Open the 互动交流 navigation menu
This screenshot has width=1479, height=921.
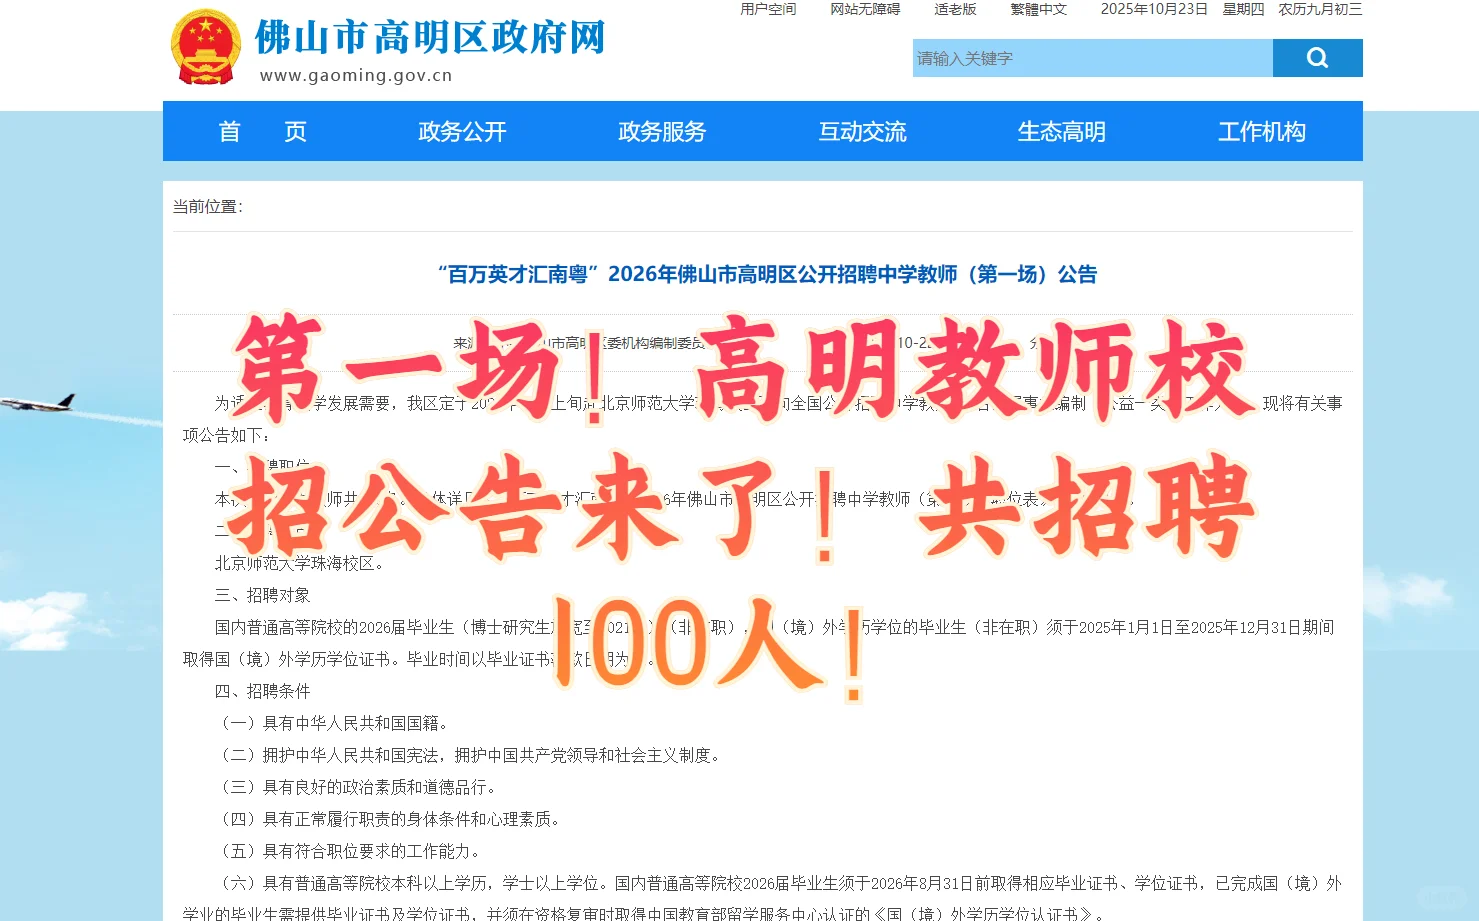(x=862, y=131)
